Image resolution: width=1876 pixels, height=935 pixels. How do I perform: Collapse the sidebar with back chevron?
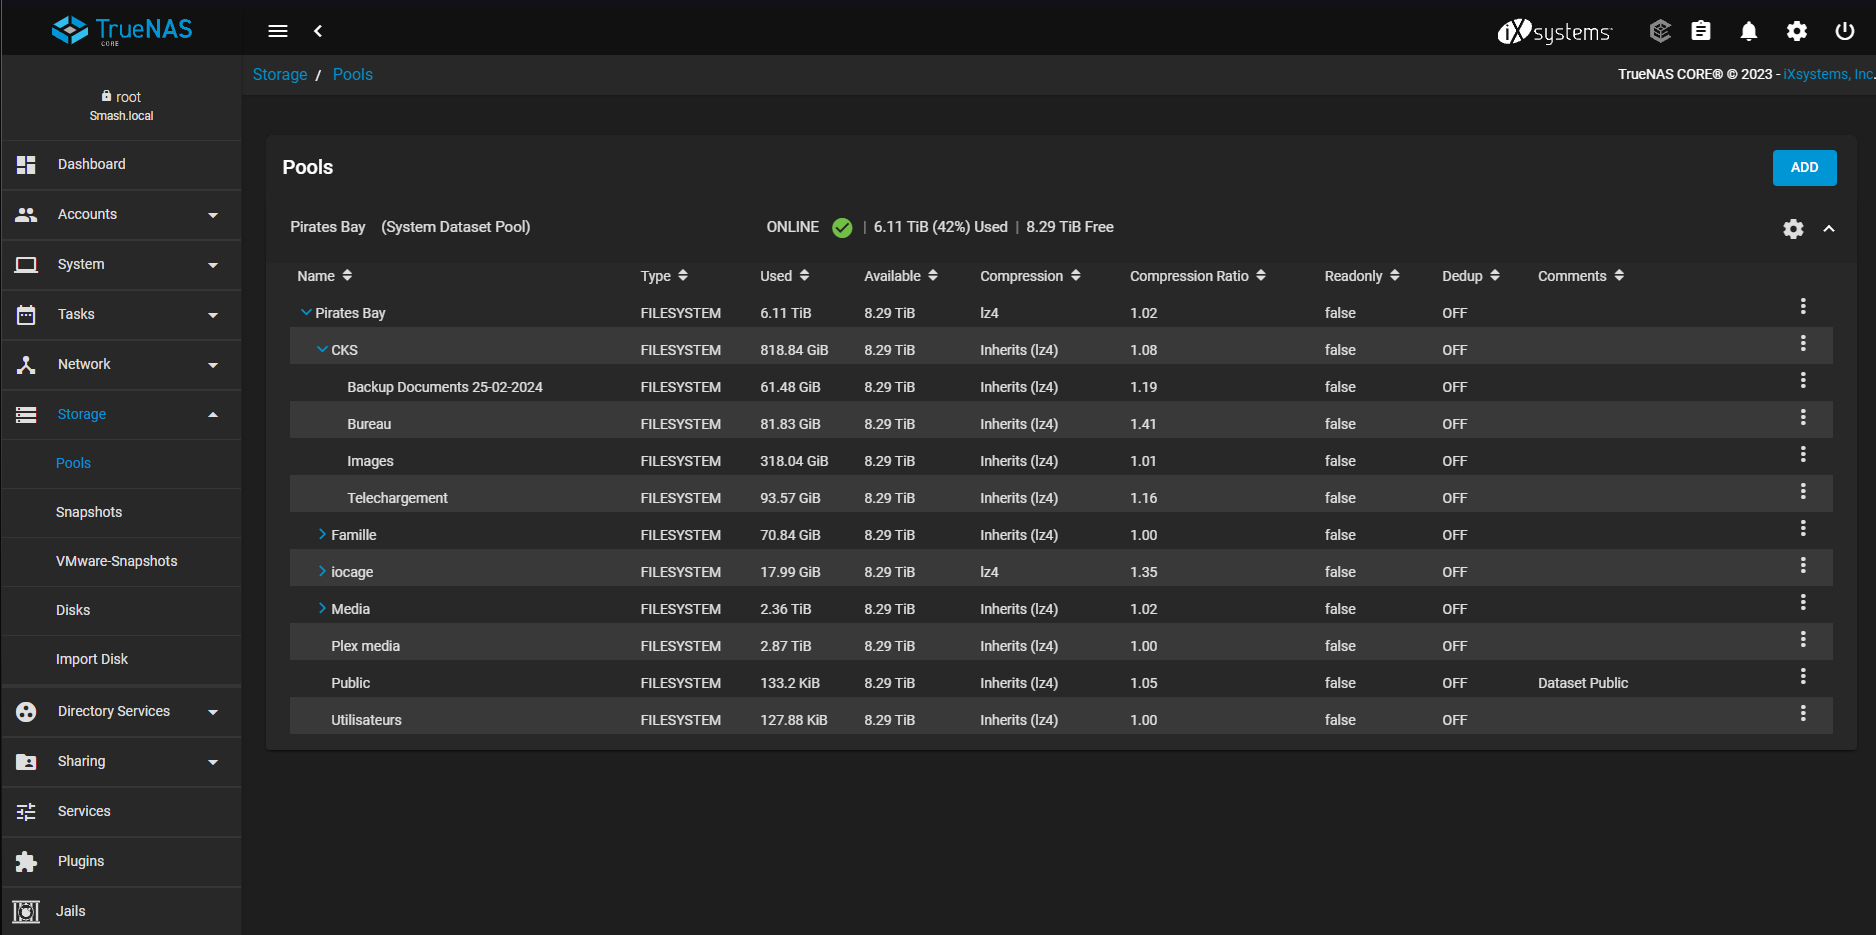click(x=318, y=31)
